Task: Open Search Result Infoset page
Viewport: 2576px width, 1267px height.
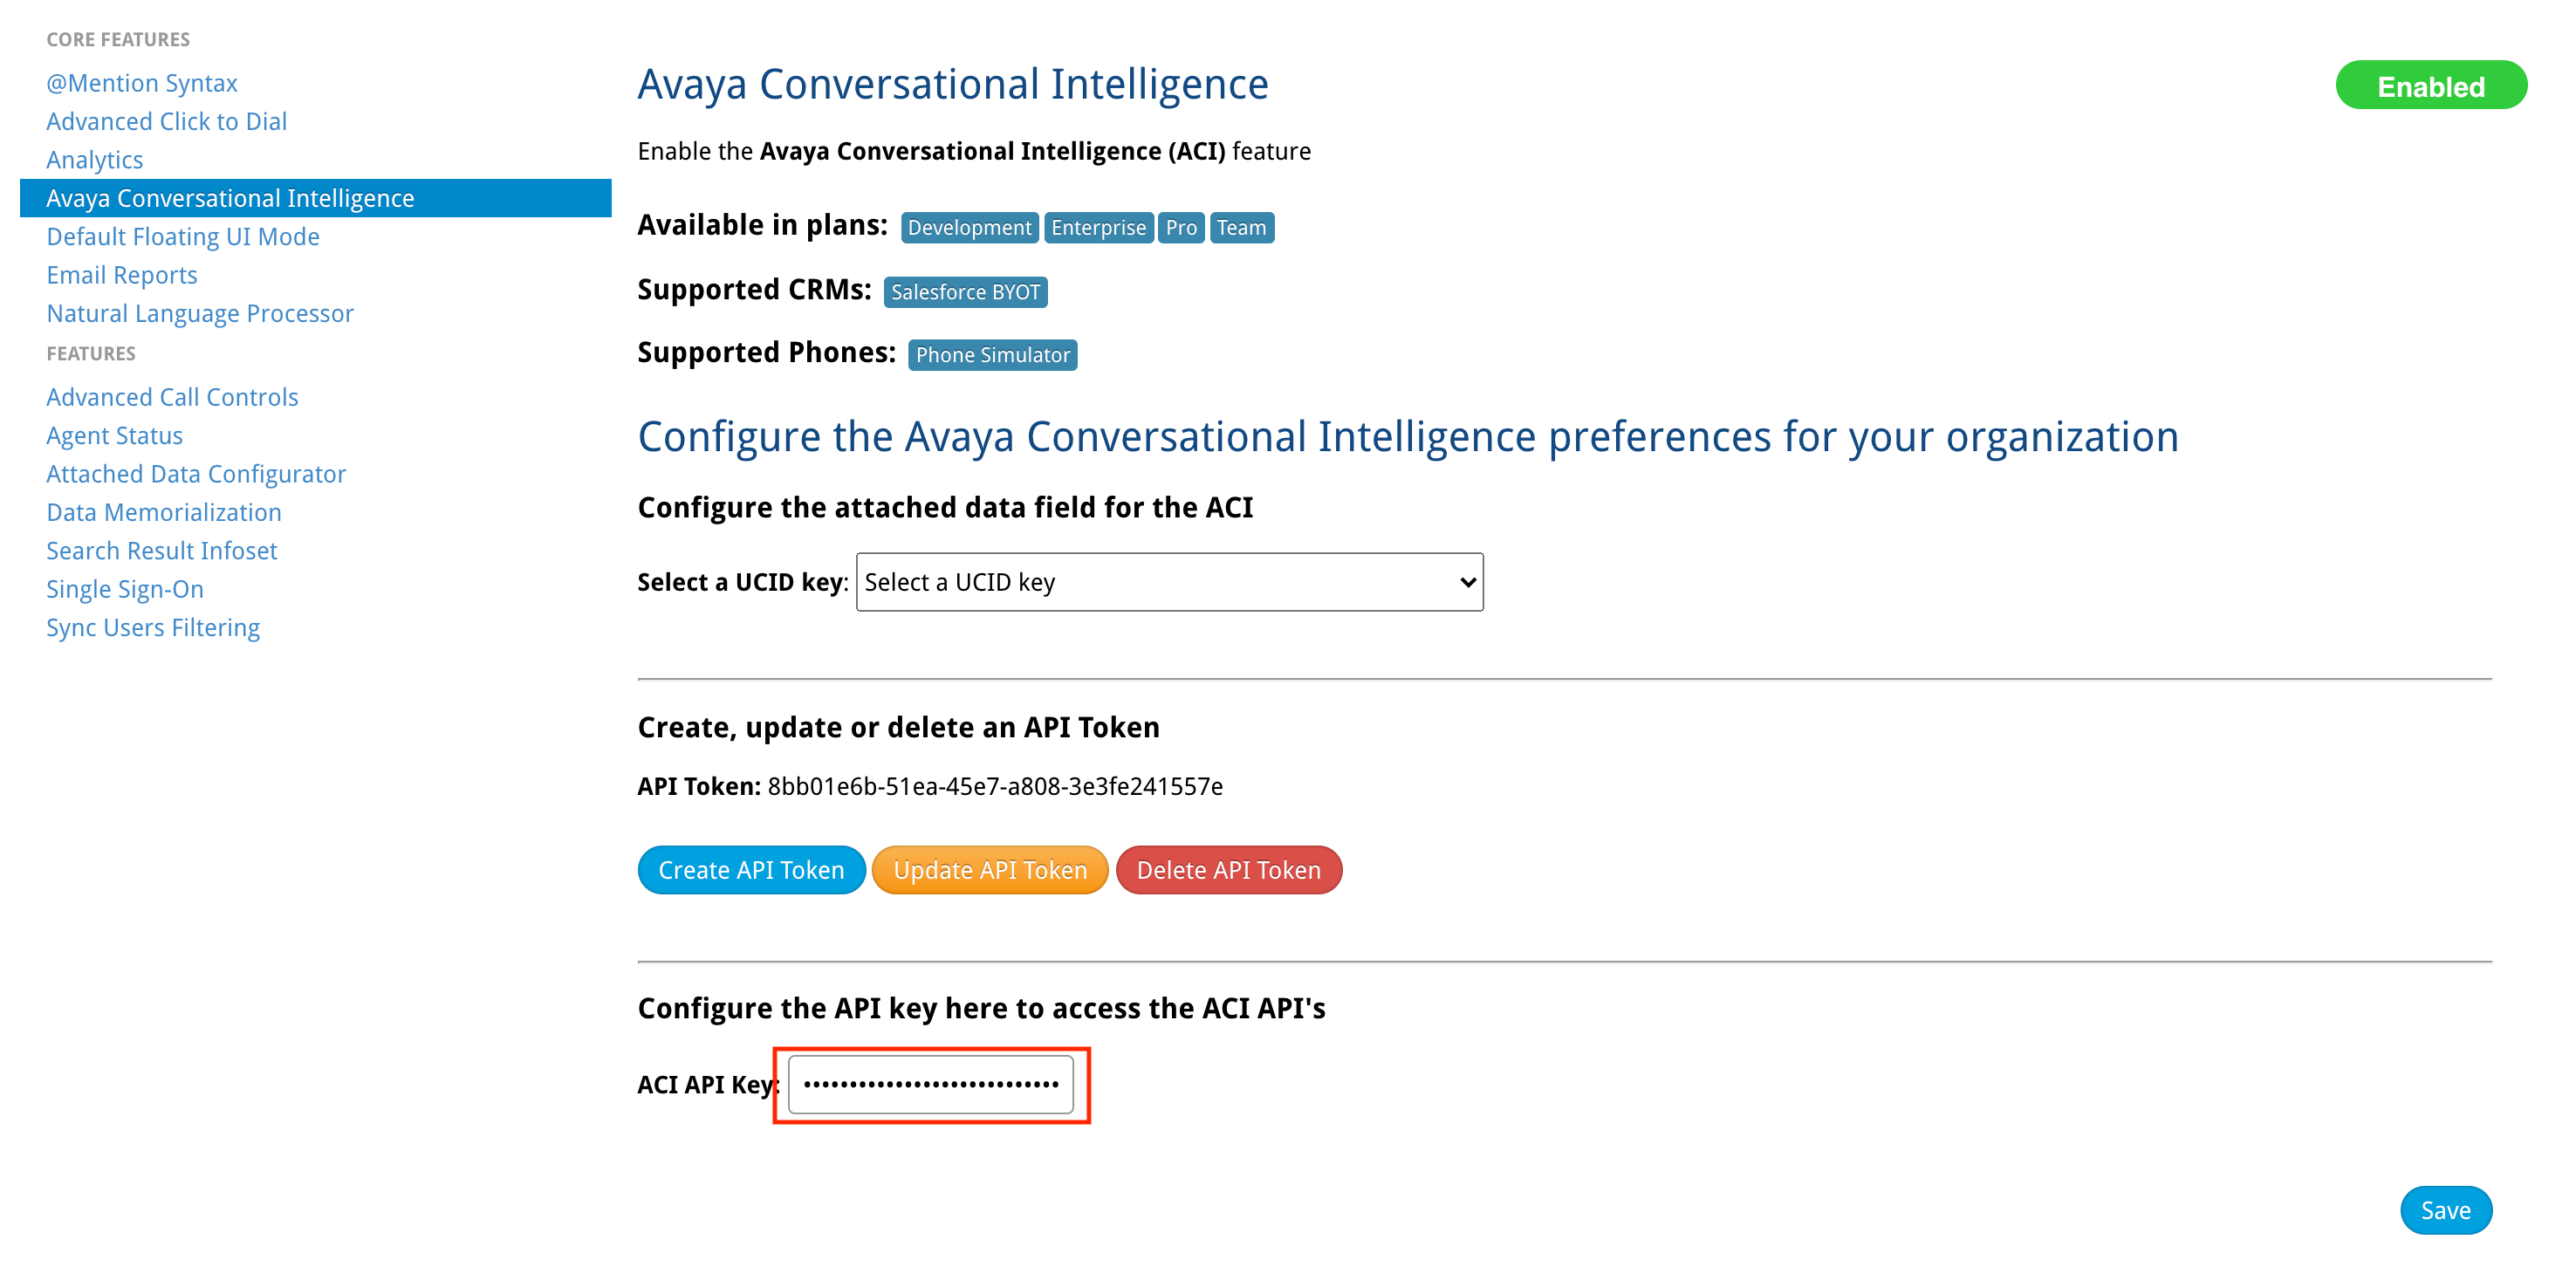Action: click(x=162, y=551)
